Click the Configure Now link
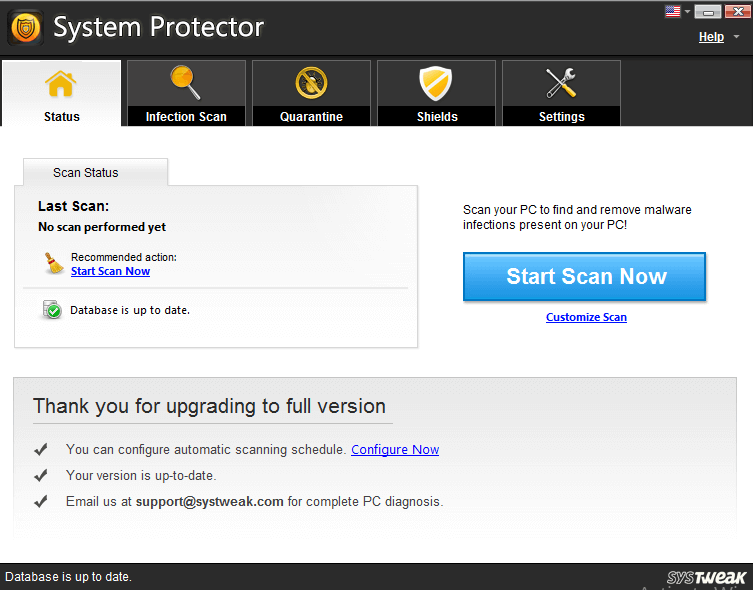This screenshot has height=590, width=753. (395, 450)
